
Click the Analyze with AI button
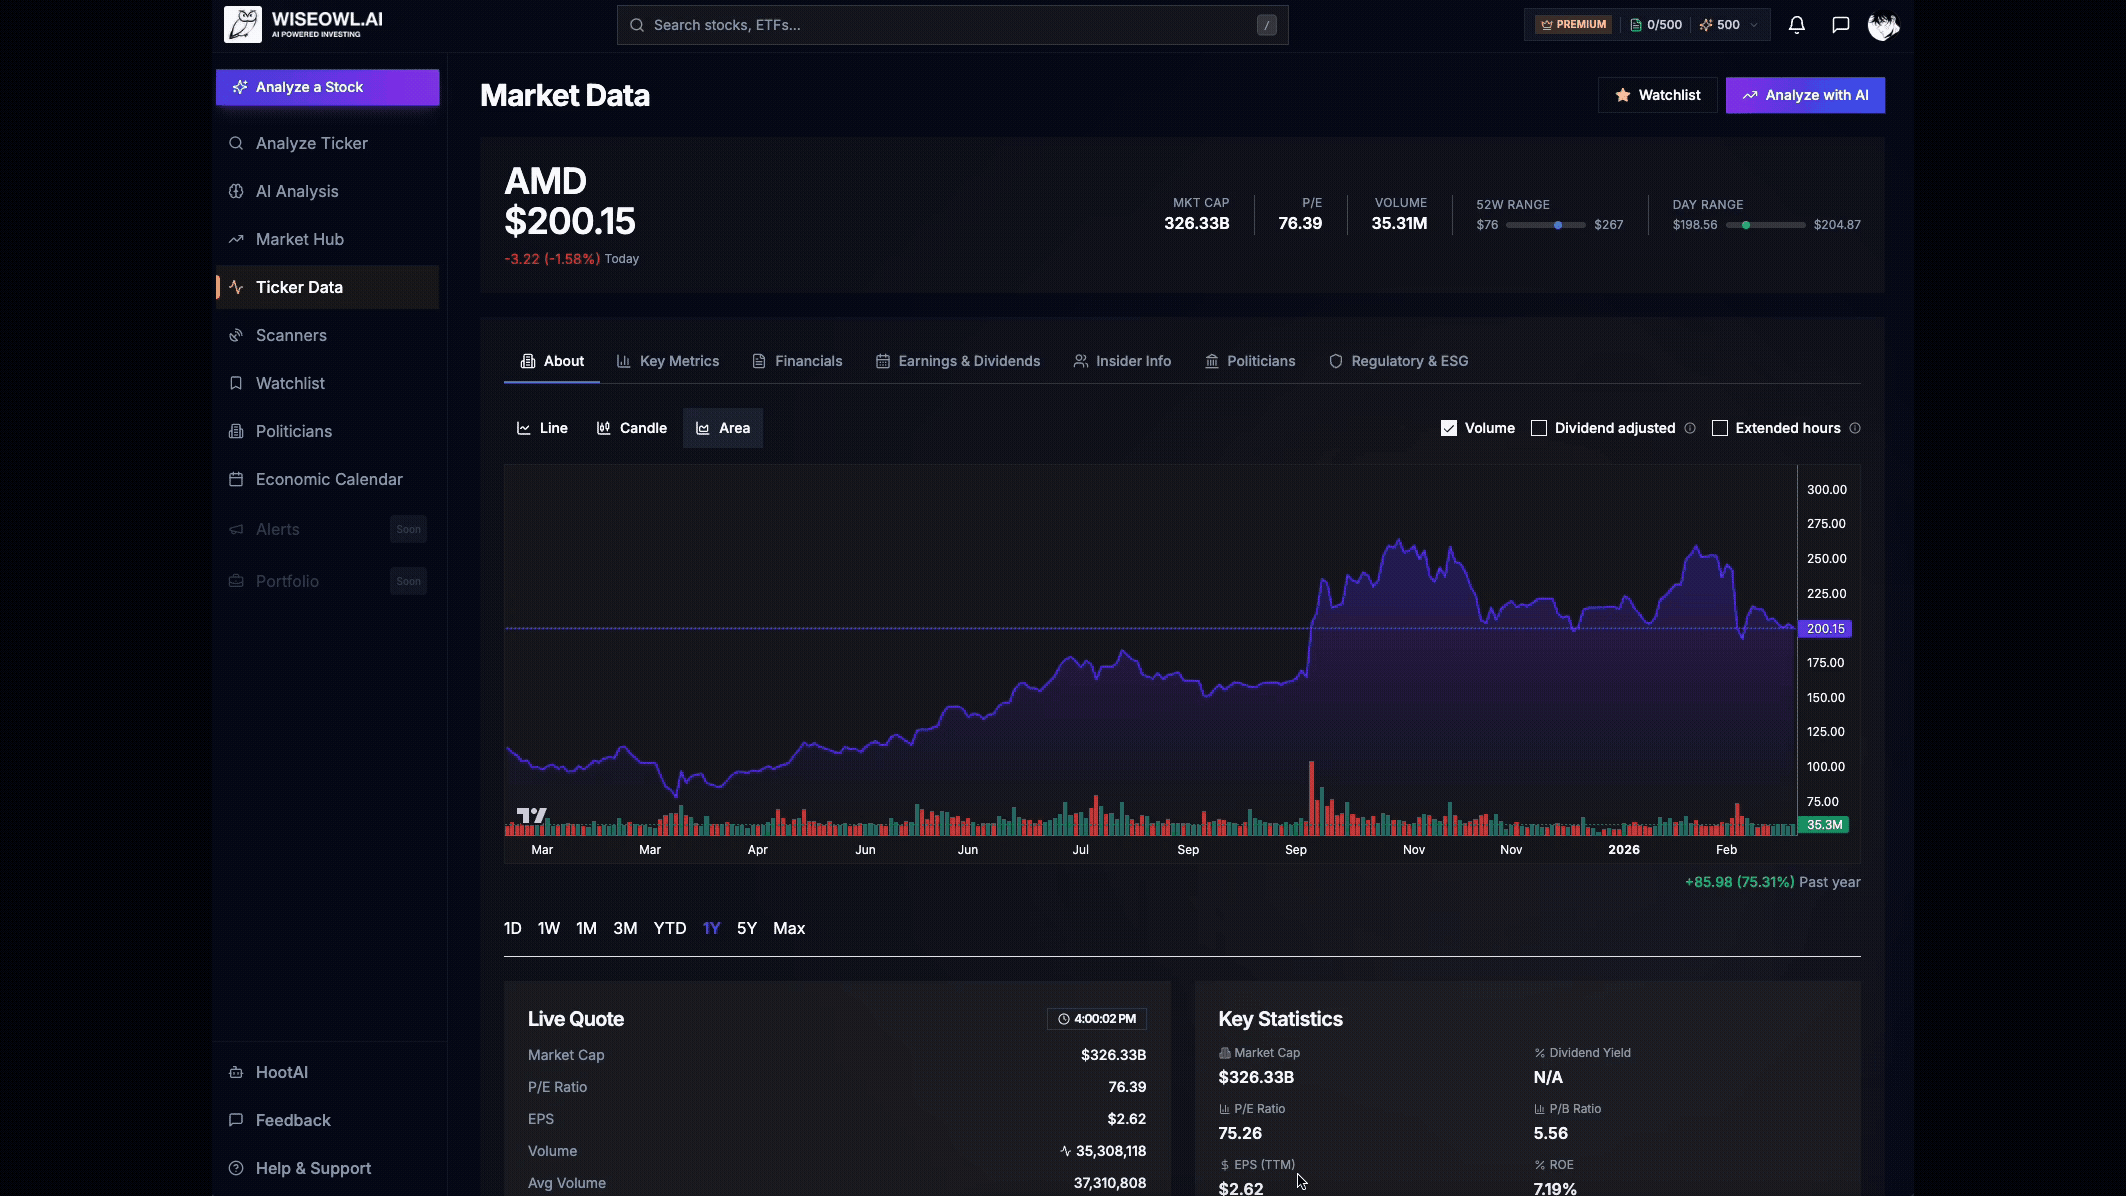point(1804,95)
